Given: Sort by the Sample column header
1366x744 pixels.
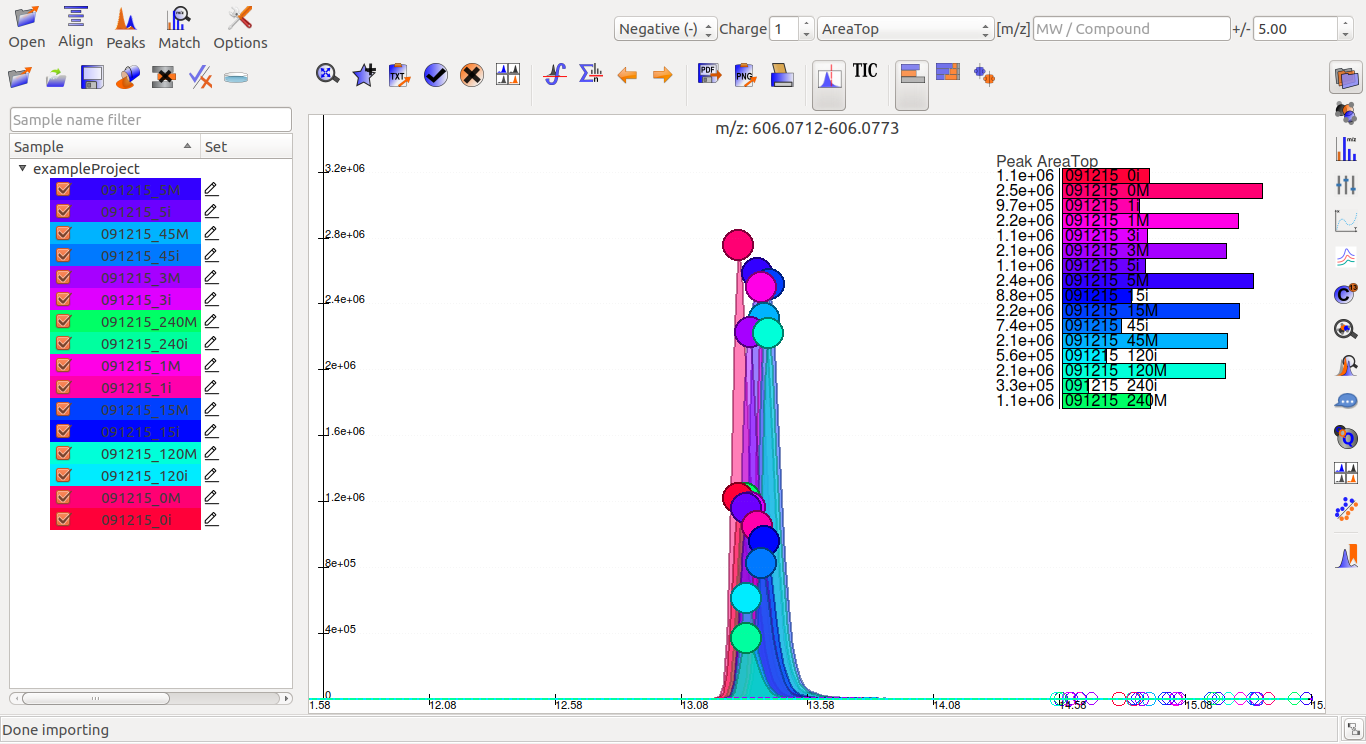Looking at the screenshot, I should [105, 147].
